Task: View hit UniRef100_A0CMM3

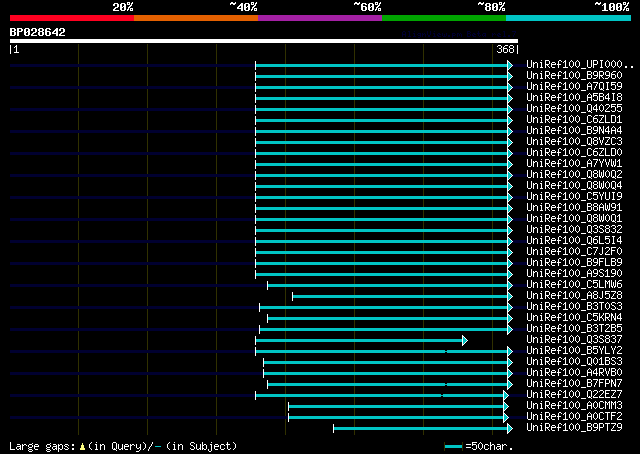Action: click(574, 406)
